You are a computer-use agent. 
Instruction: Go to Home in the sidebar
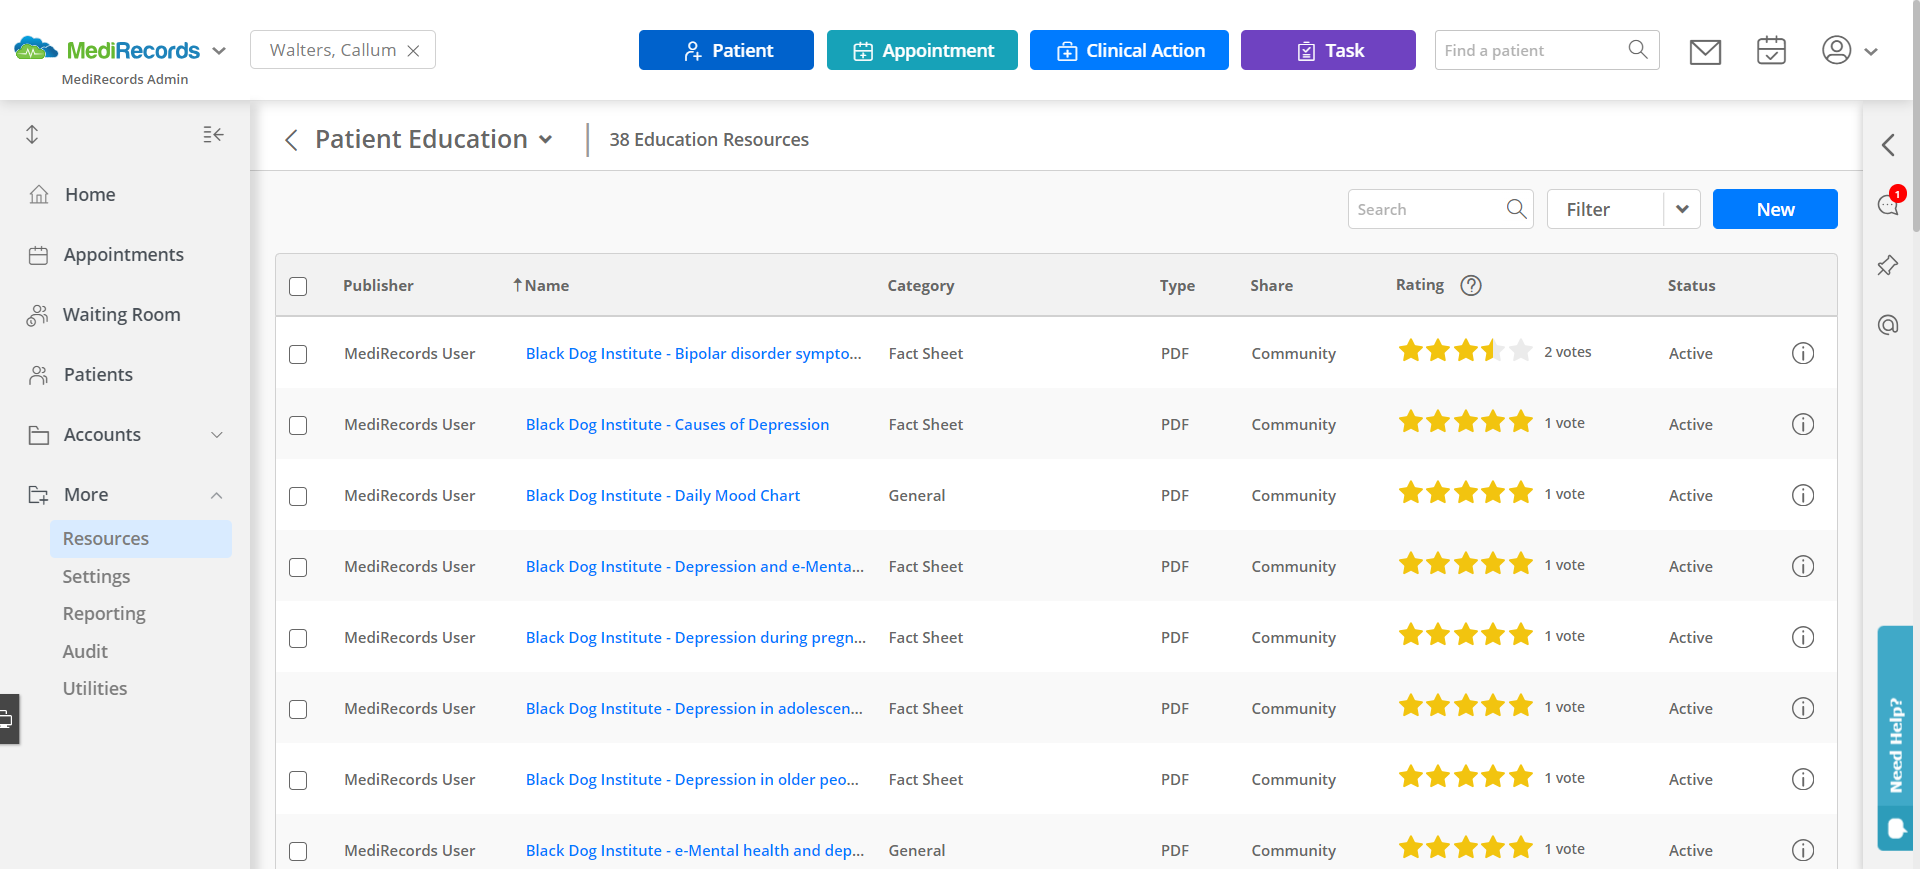point(90,194)
